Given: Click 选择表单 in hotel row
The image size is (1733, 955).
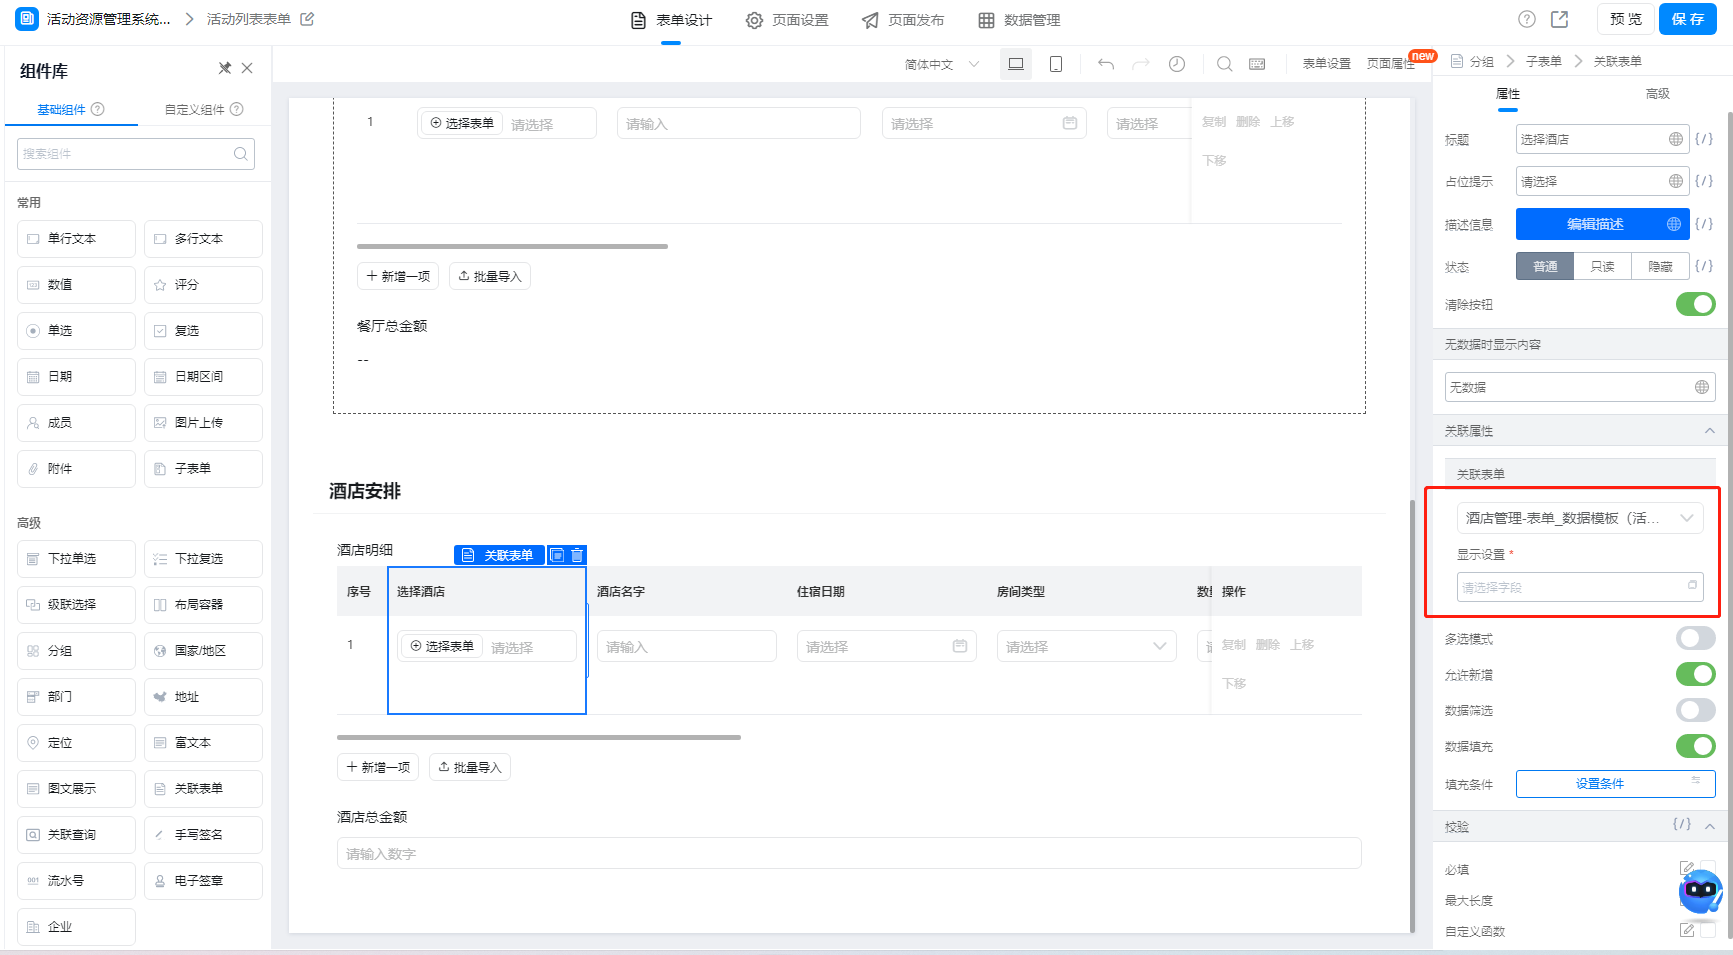Looking at the screenshot, I should [442, 646].
